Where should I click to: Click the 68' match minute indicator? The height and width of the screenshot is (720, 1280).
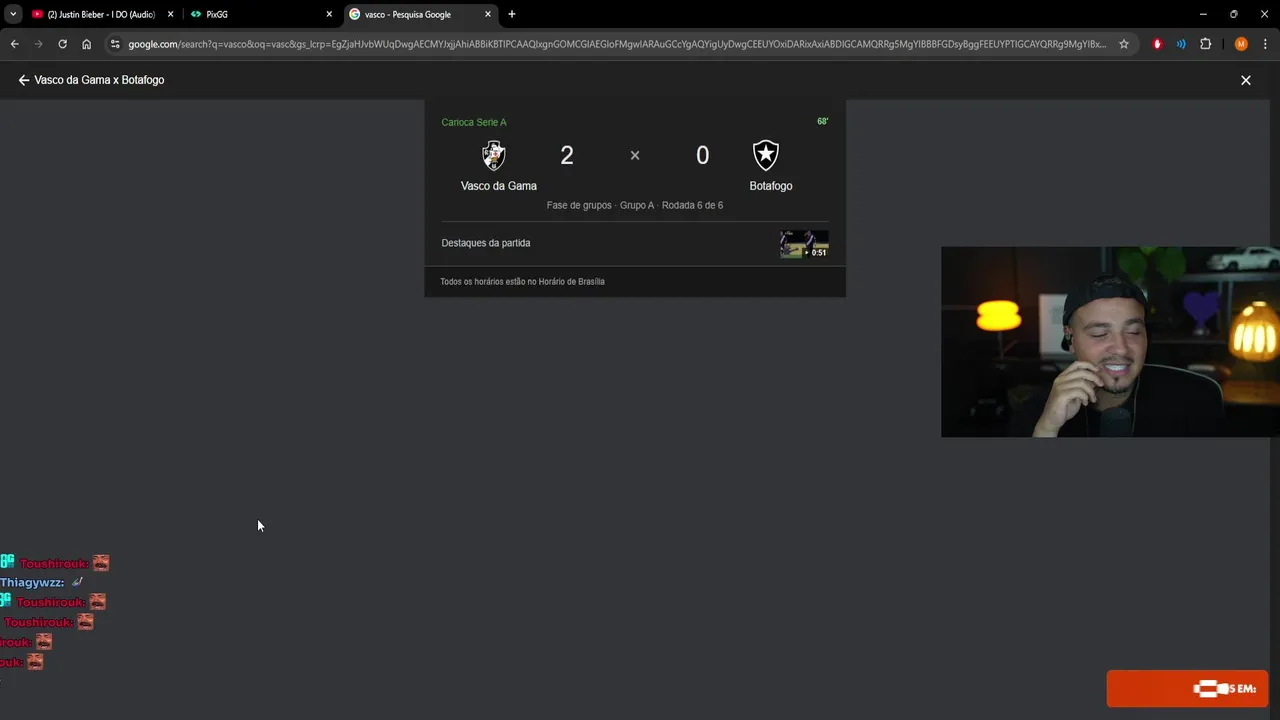point(823,121)
